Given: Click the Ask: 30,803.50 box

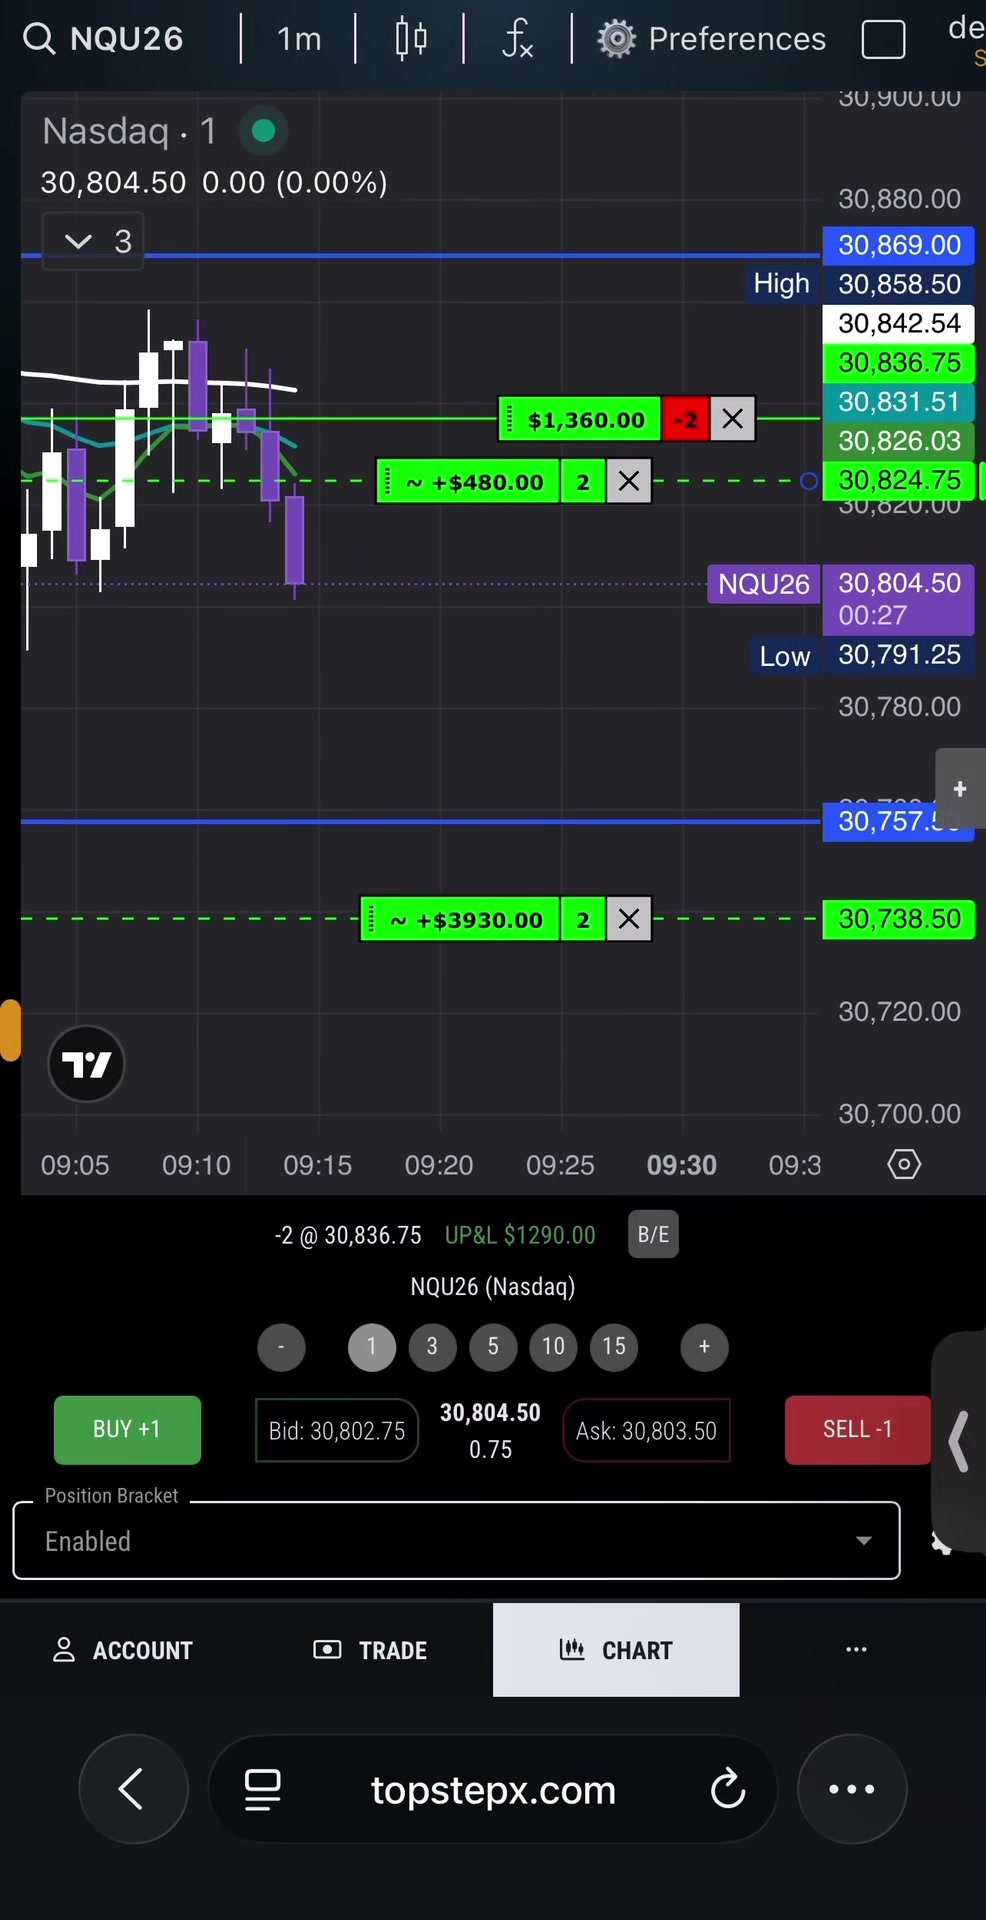Looking at the screenshot, I should (647, 1431).
